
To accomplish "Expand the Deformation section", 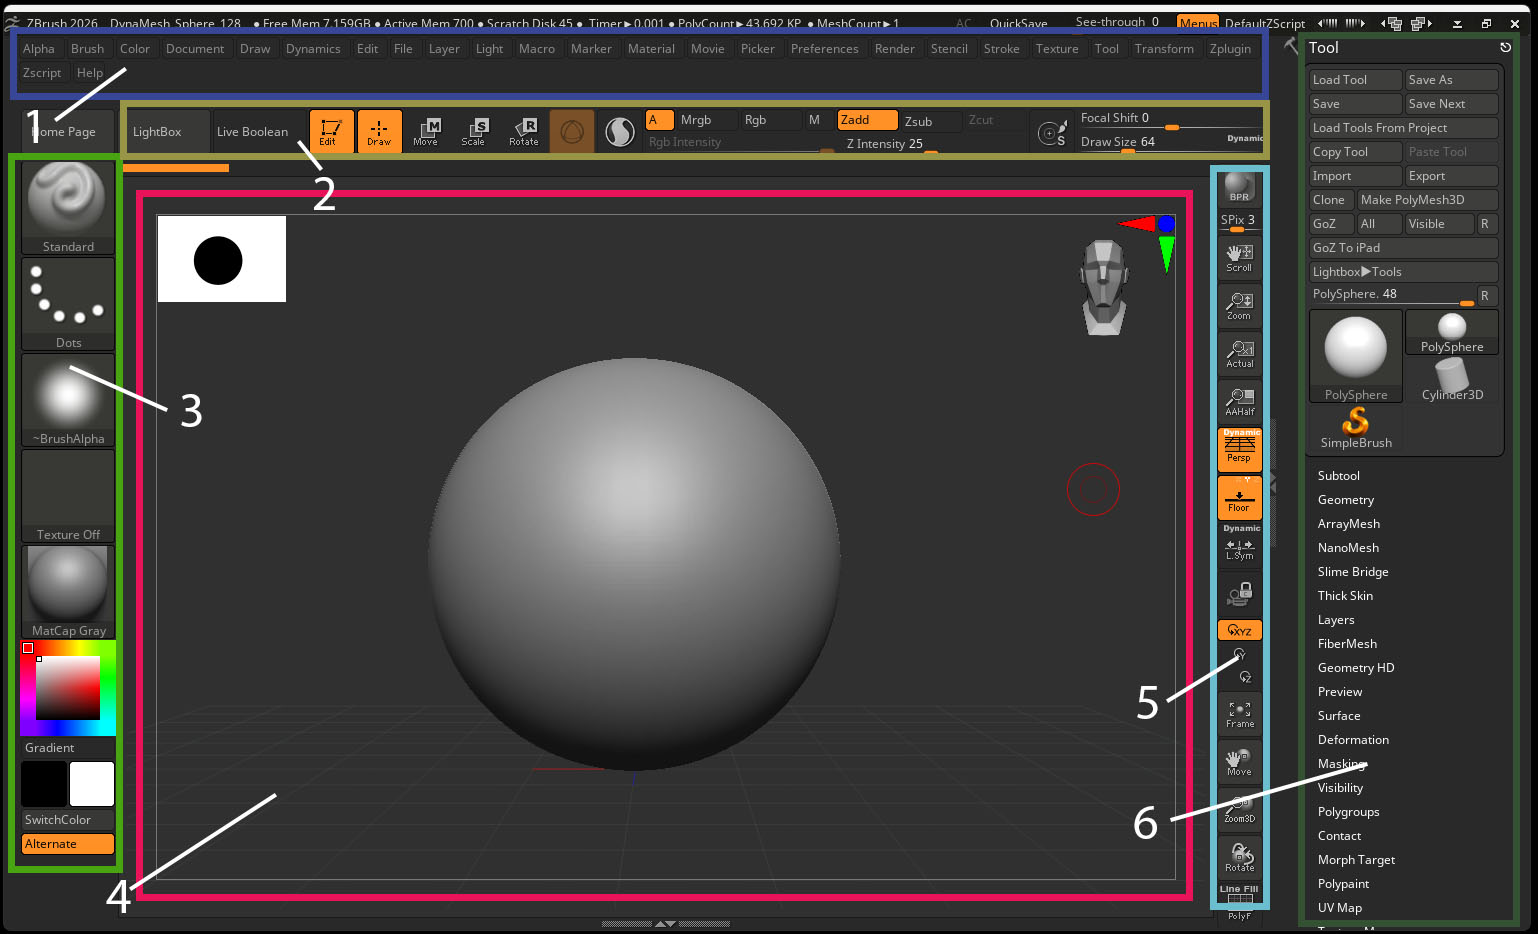I will (x=1353, y=740).
